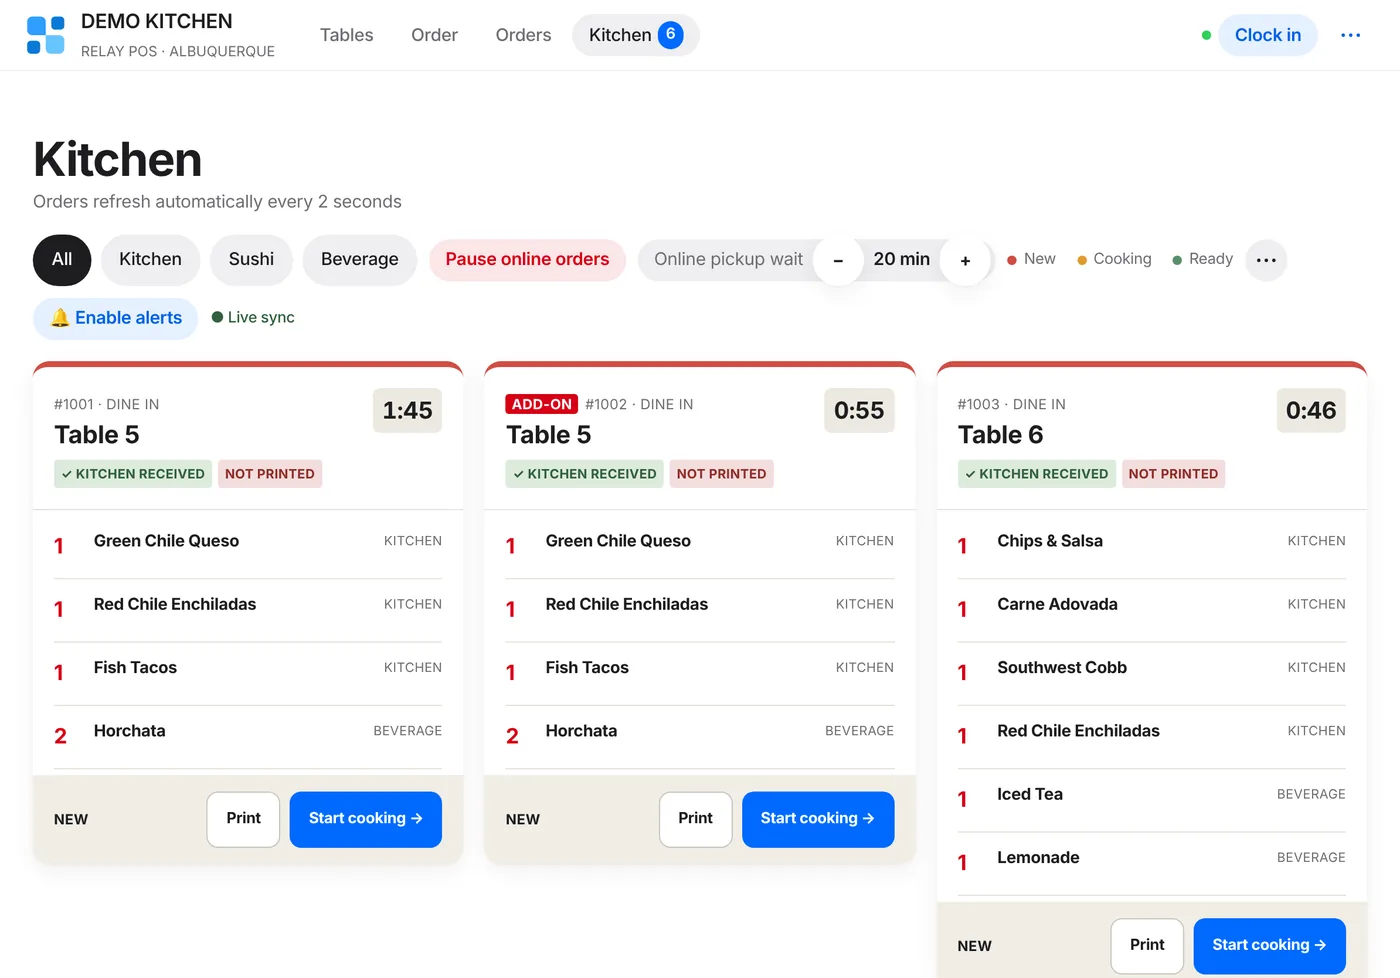
Task: Print order #1002 ticket
Action: (695, 819)
